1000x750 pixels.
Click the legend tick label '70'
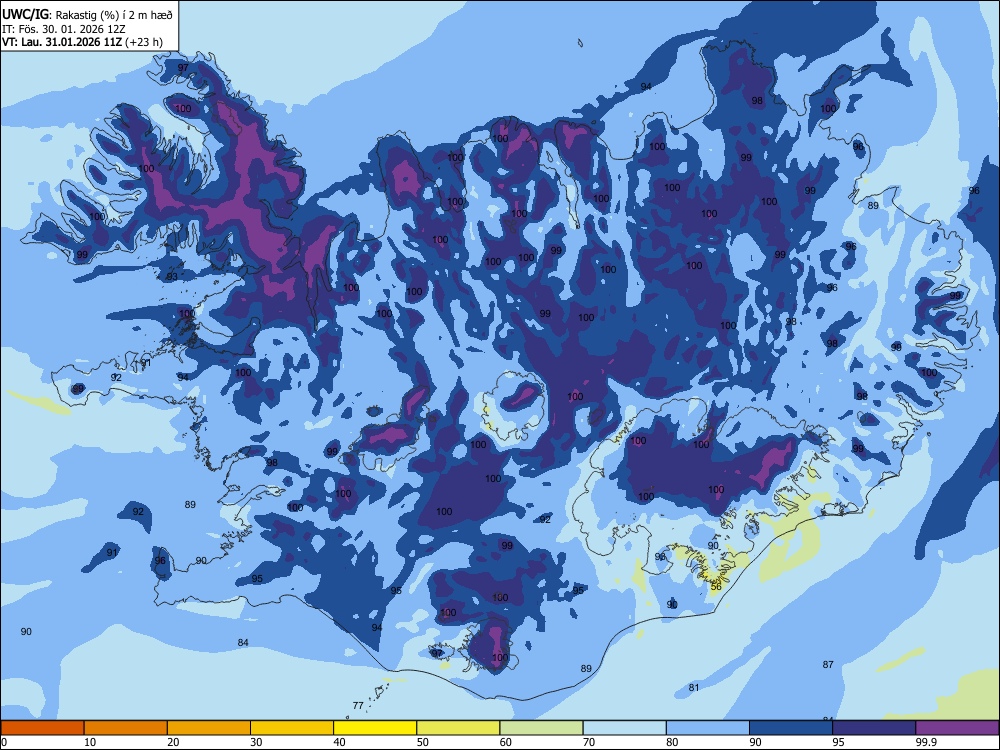point(589,742)
